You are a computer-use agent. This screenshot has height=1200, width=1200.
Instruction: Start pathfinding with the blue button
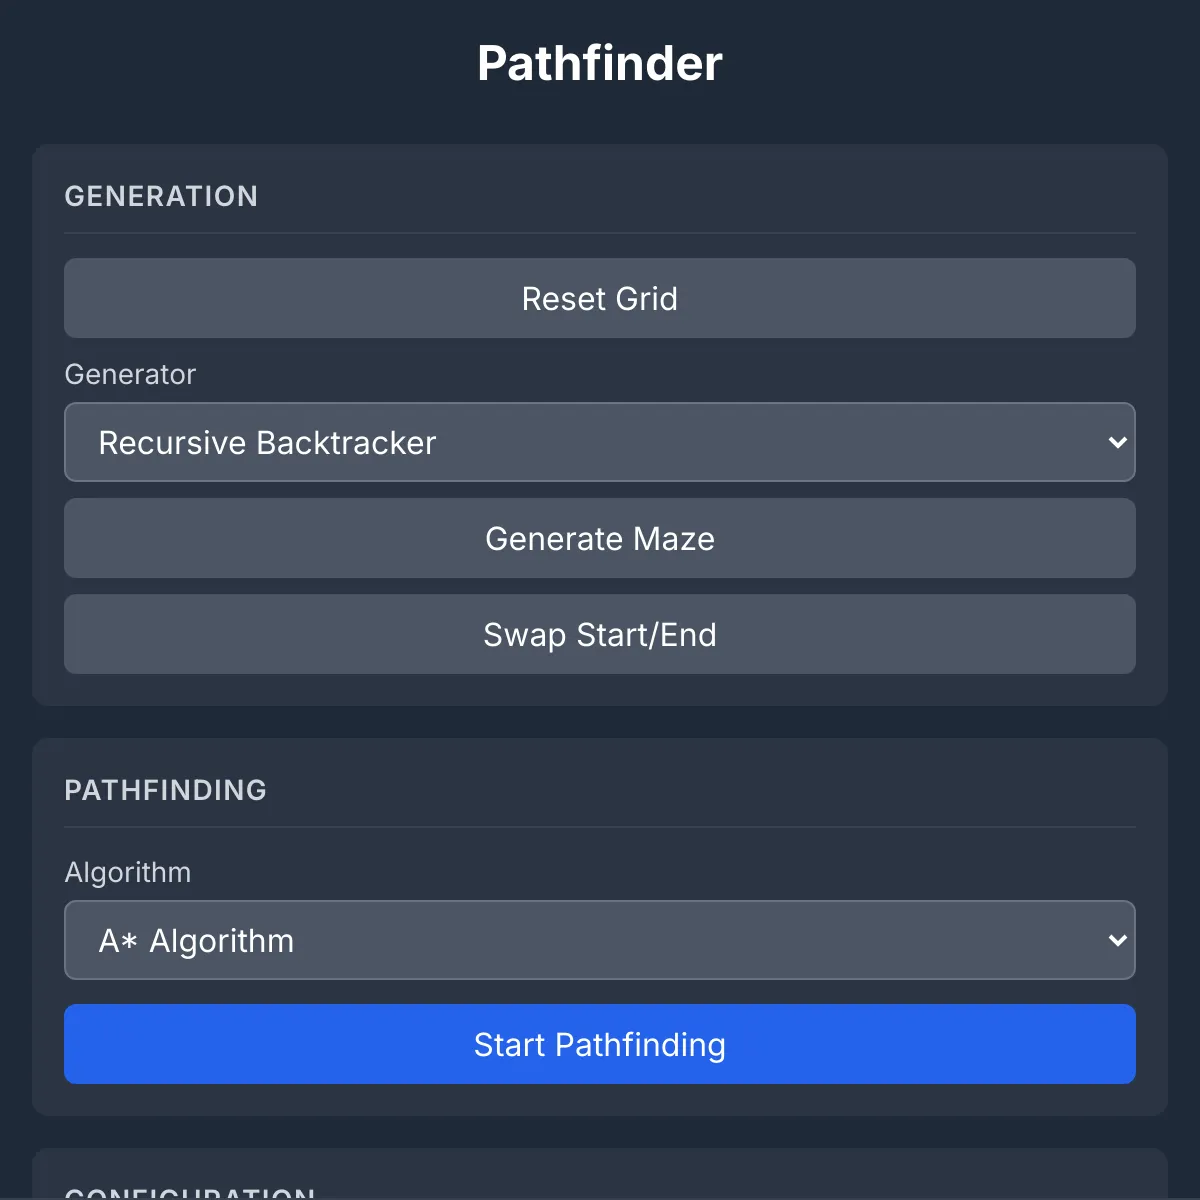tap(599, 1044)
